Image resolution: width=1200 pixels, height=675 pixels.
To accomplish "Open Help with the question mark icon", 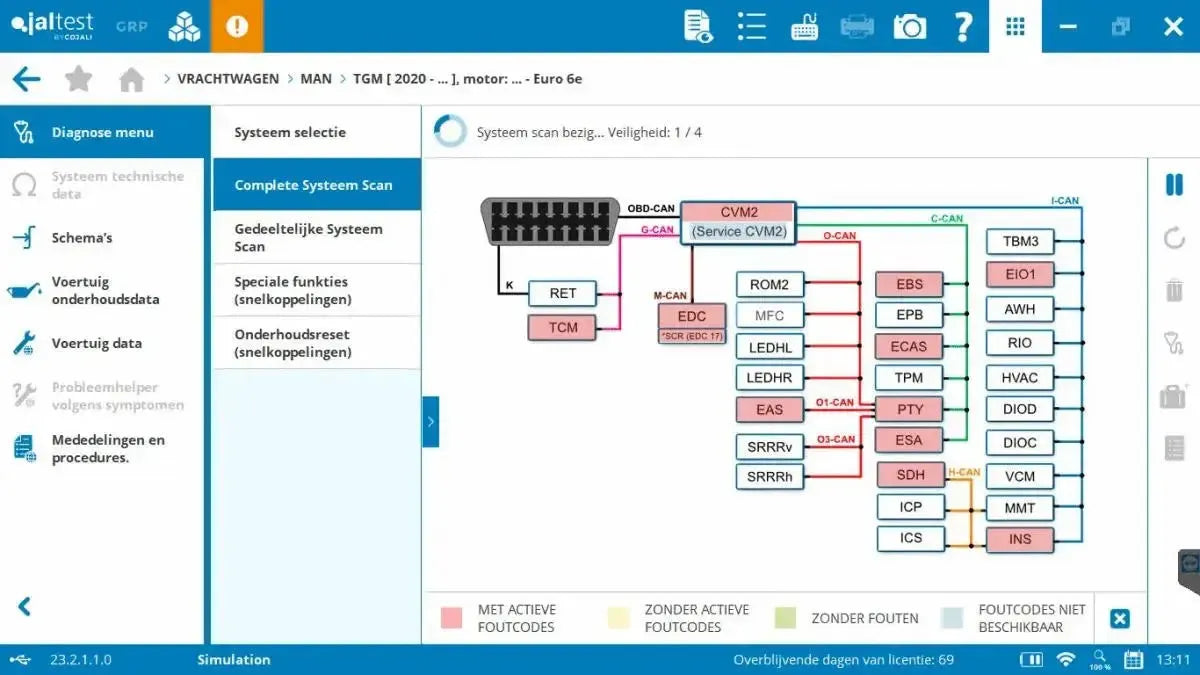I will 963,26.
